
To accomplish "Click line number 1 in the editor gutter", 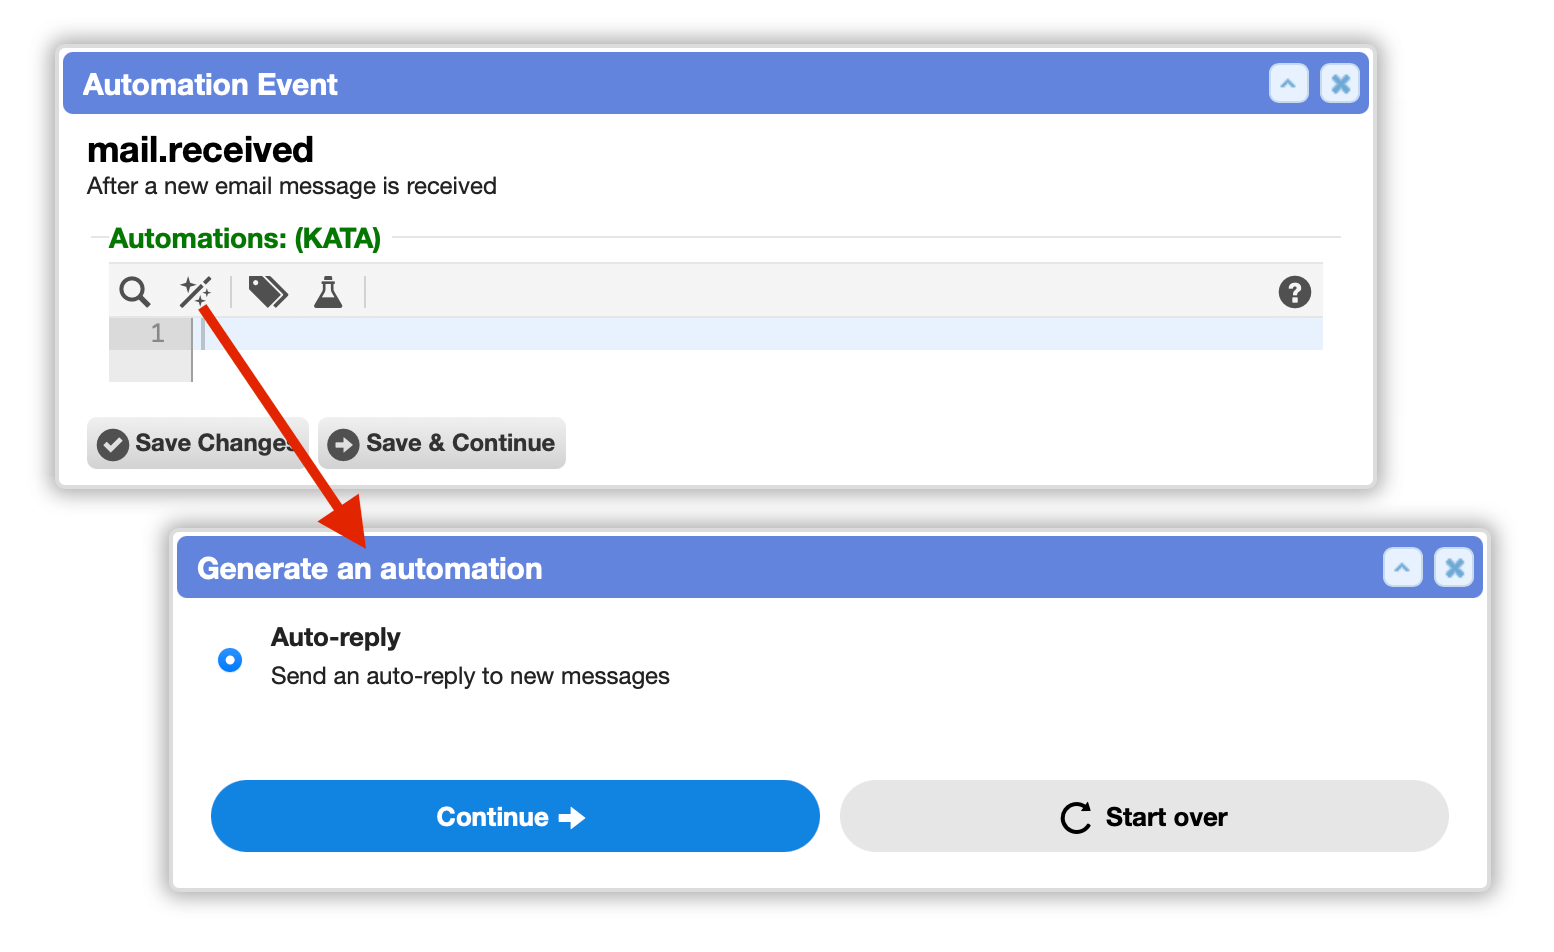I will (157, 334).
